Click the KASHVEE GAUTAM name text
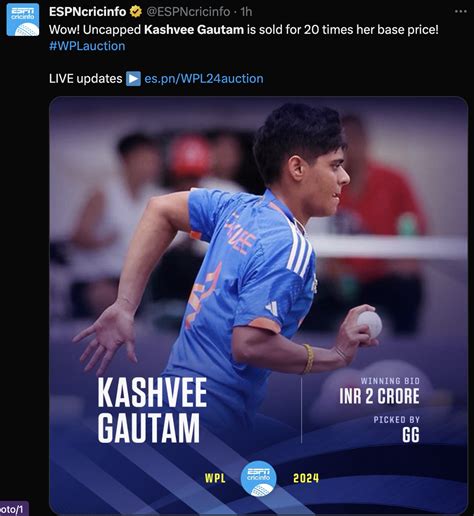Viewport: 474px width, 516px height. 152,410
